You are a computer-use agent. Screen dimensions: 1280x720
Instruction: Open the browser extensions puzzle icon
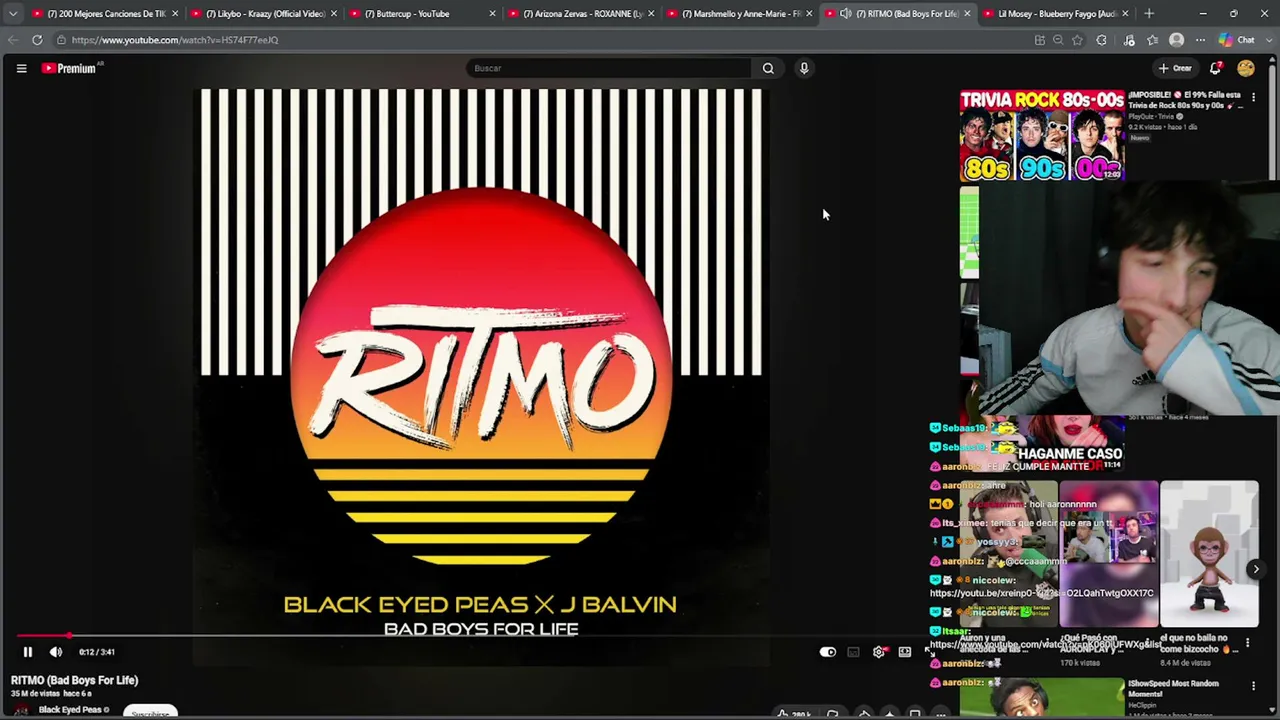(x=1102, y=40)
